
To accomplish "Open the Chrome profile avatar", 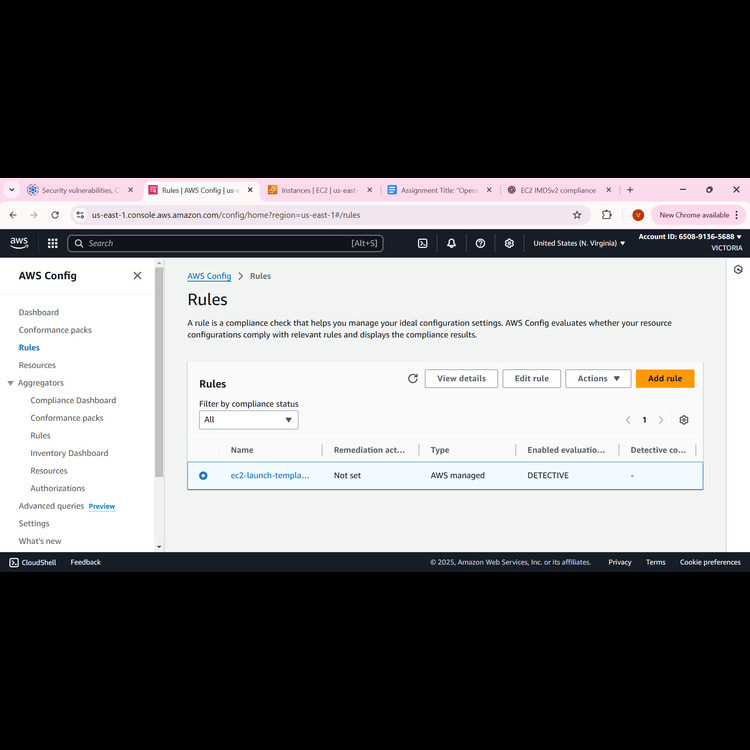I will pyautogui.click(x=638, y=215).
